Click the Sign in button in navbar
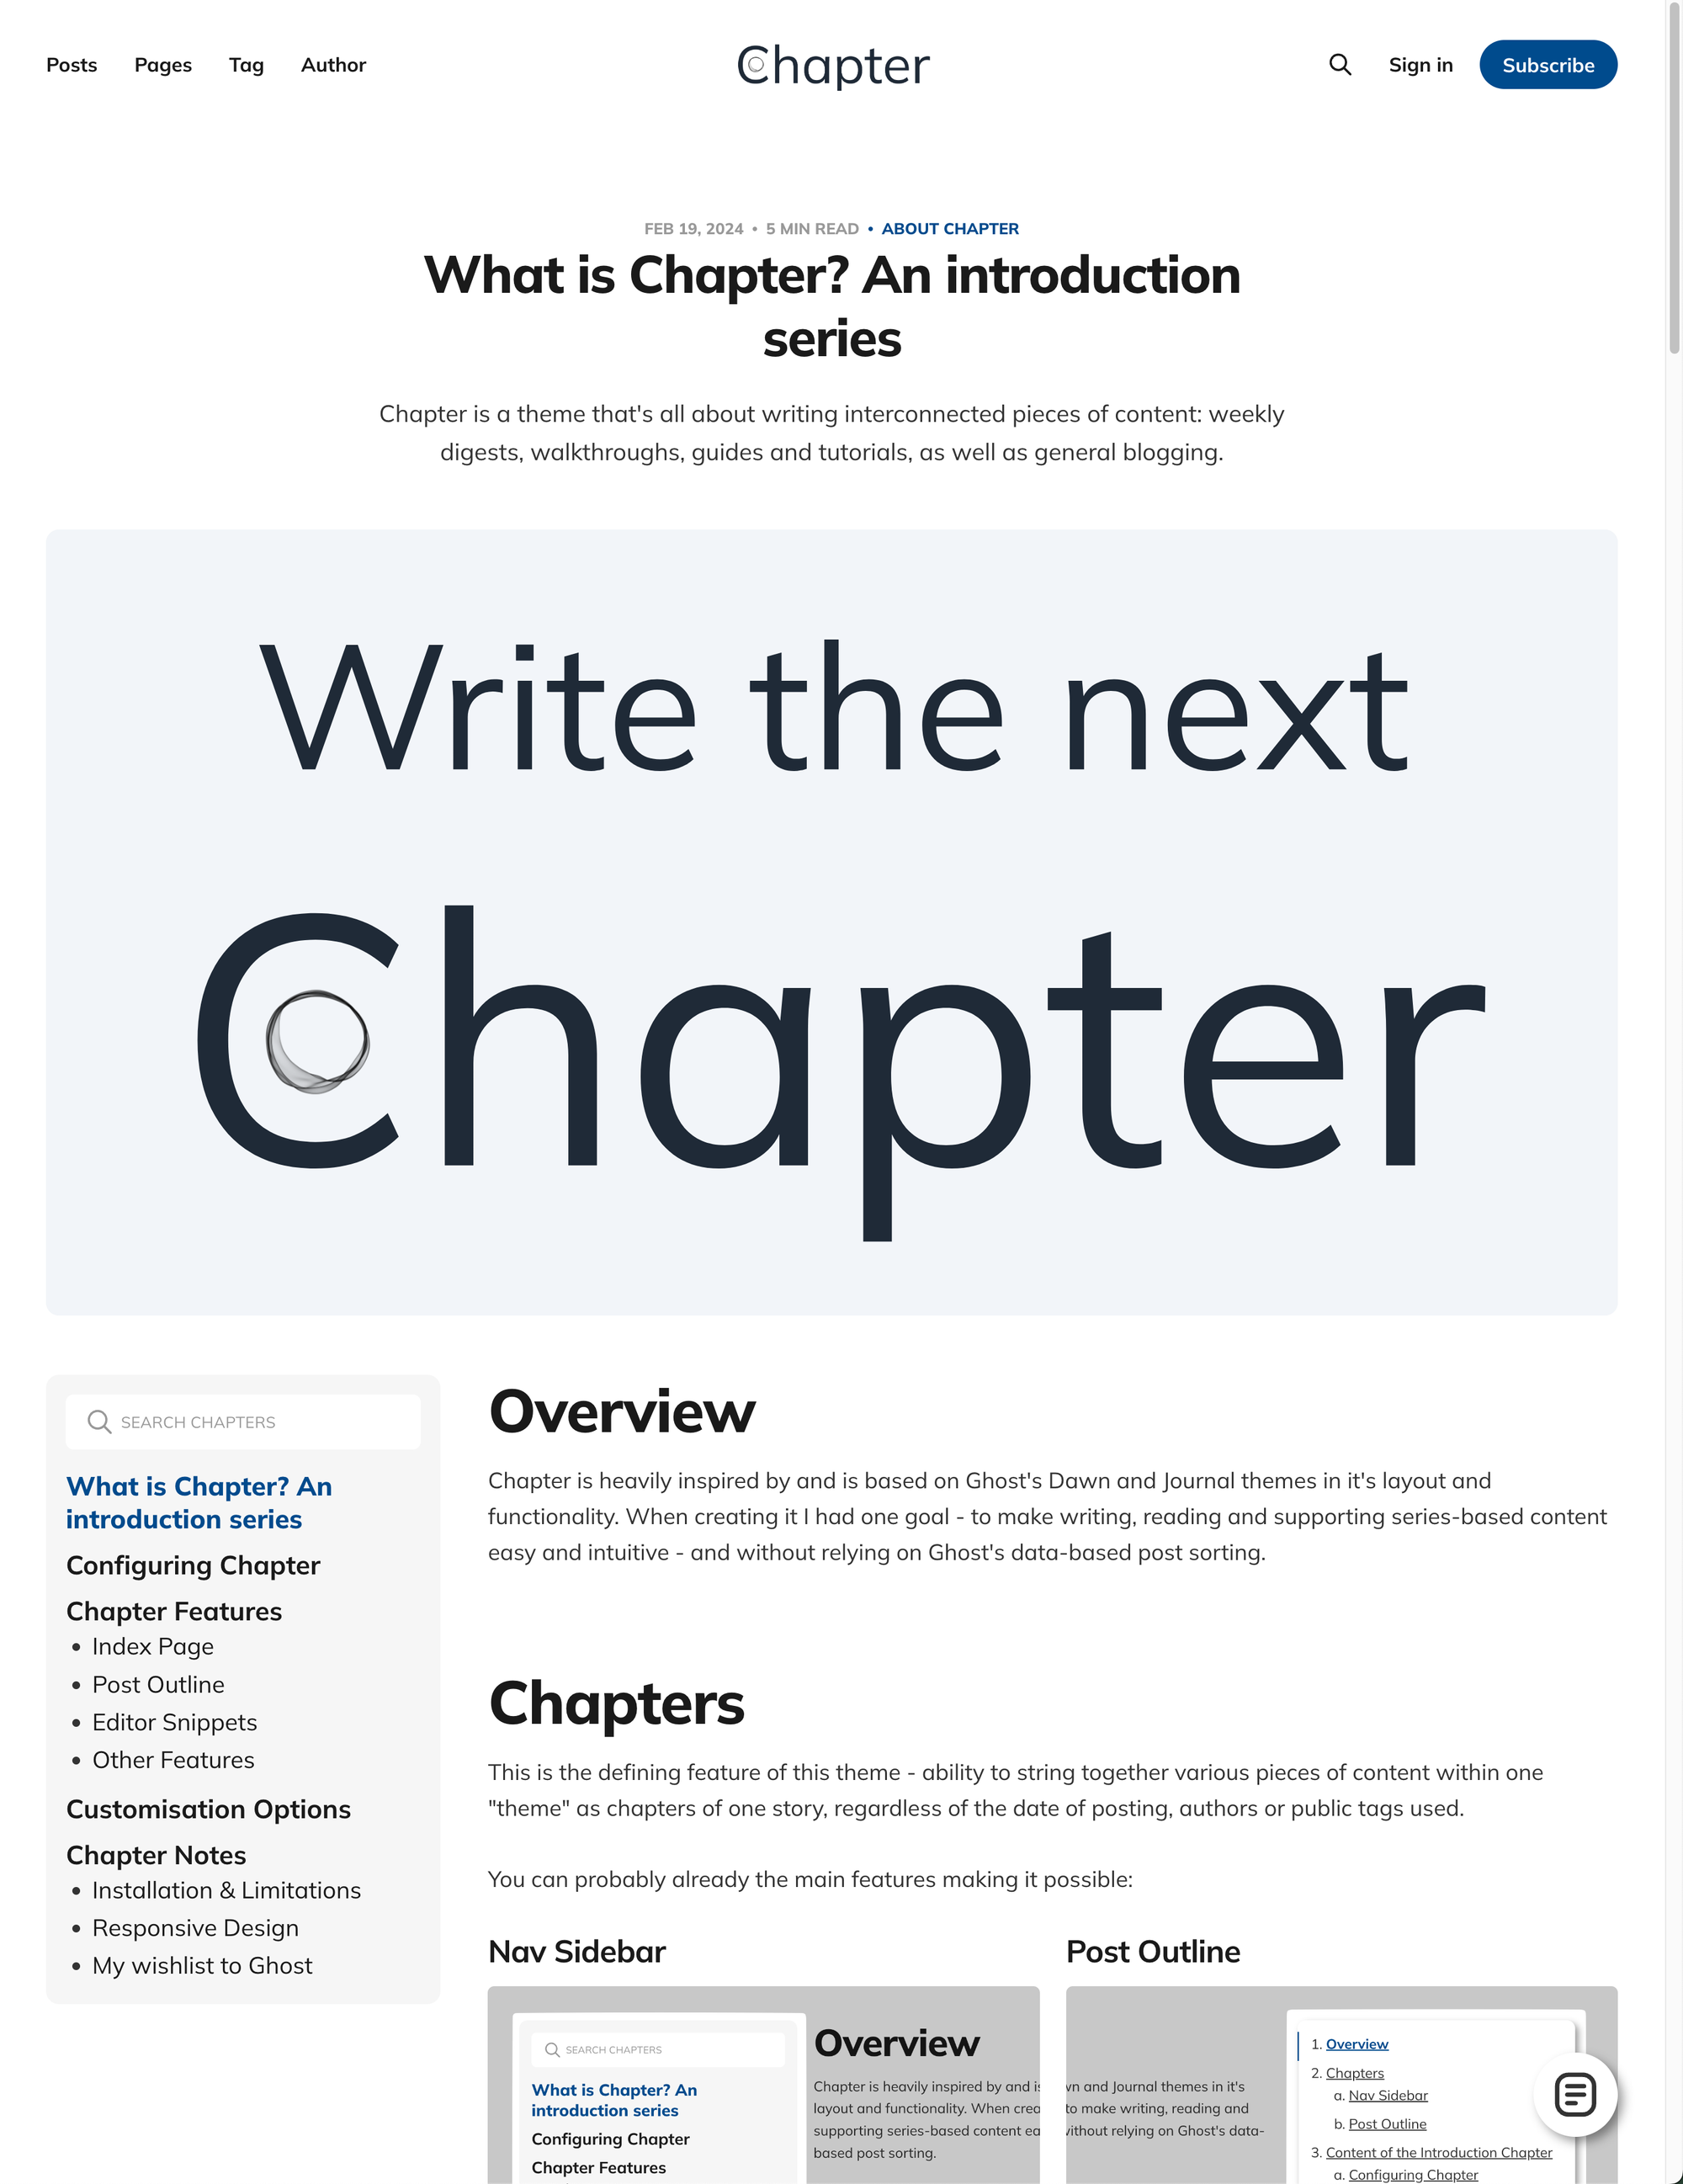The image size is (1683, 2184). 1420,64
